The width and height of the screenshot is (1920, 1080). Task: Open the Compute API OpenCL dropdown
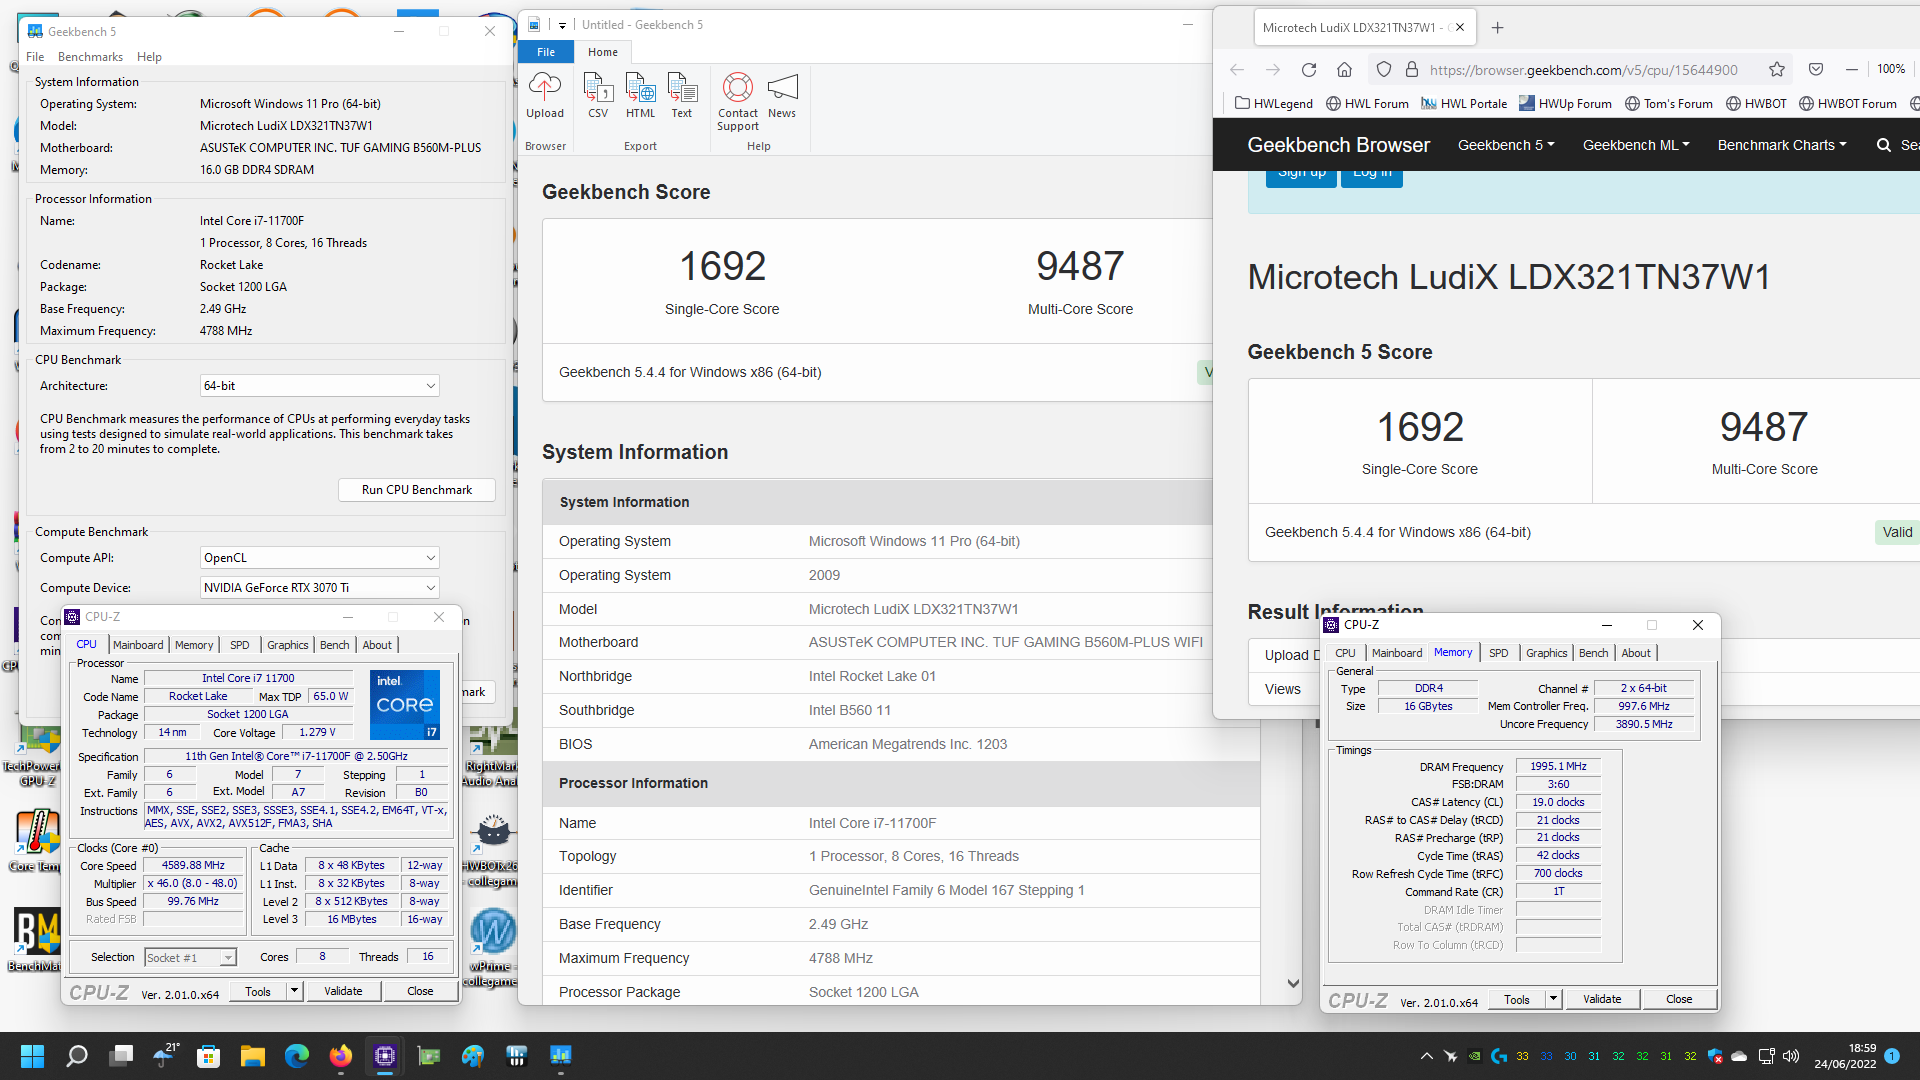click(x=319, y=558)
